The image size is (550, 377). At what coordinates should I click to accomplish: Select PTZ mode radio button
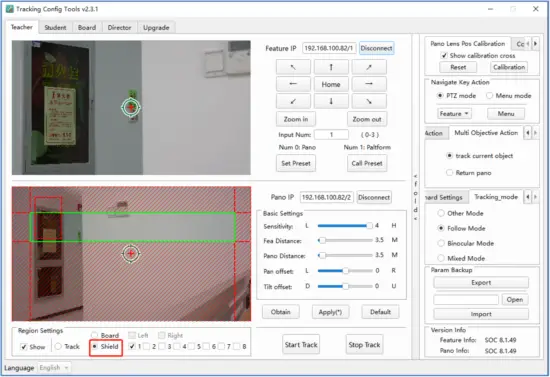pyautogui.click(x=440, y=95)
